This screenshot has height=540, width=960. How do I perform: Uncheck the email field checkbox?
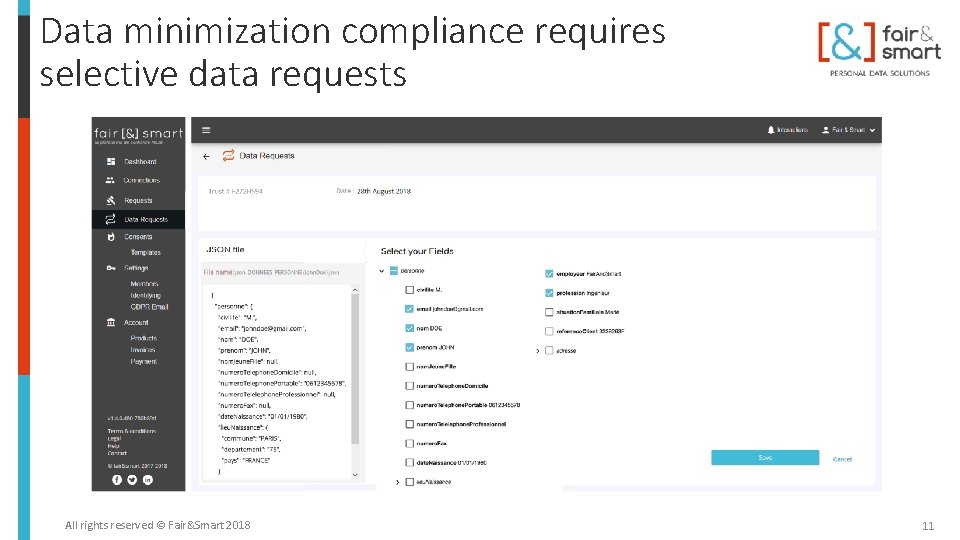410,309
